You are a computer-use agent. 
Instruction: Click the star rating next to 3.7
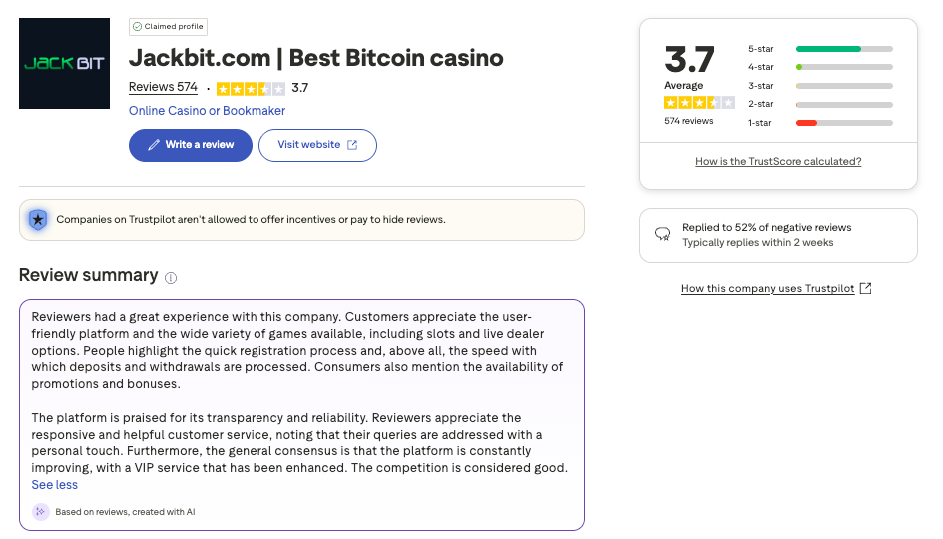click(250, 88)
